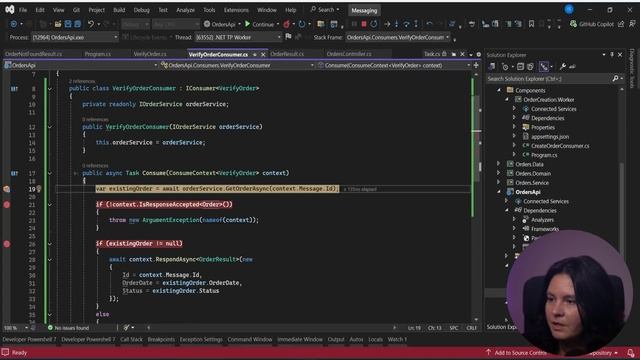Open the Stack Frame dropdown
The image size is (640, 360).
point(398,37)
